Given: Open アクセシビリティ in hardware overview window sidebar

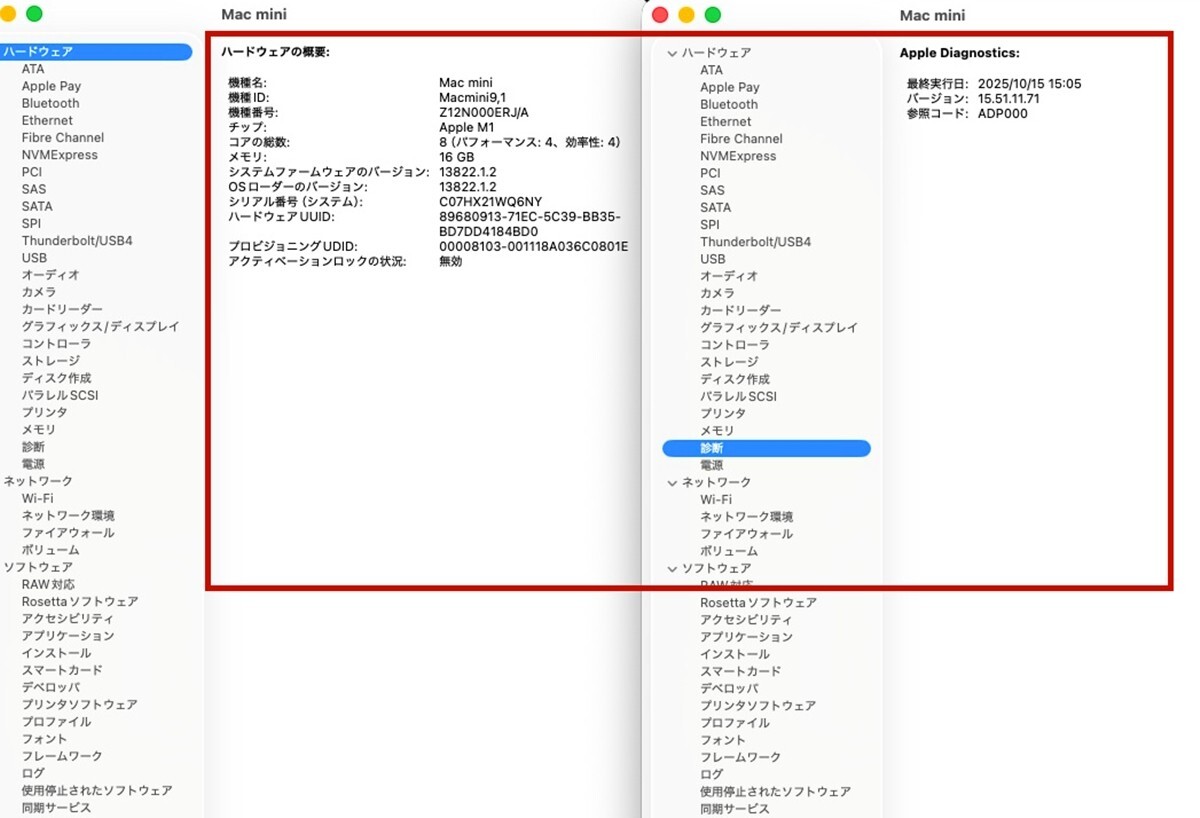Looking at the screenshot, I should point(68,619).
